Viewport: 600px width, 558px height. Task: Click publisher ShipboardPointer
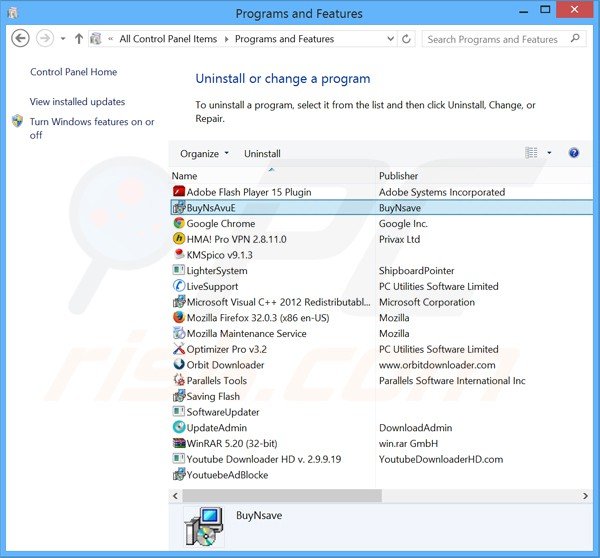[416, 271]
